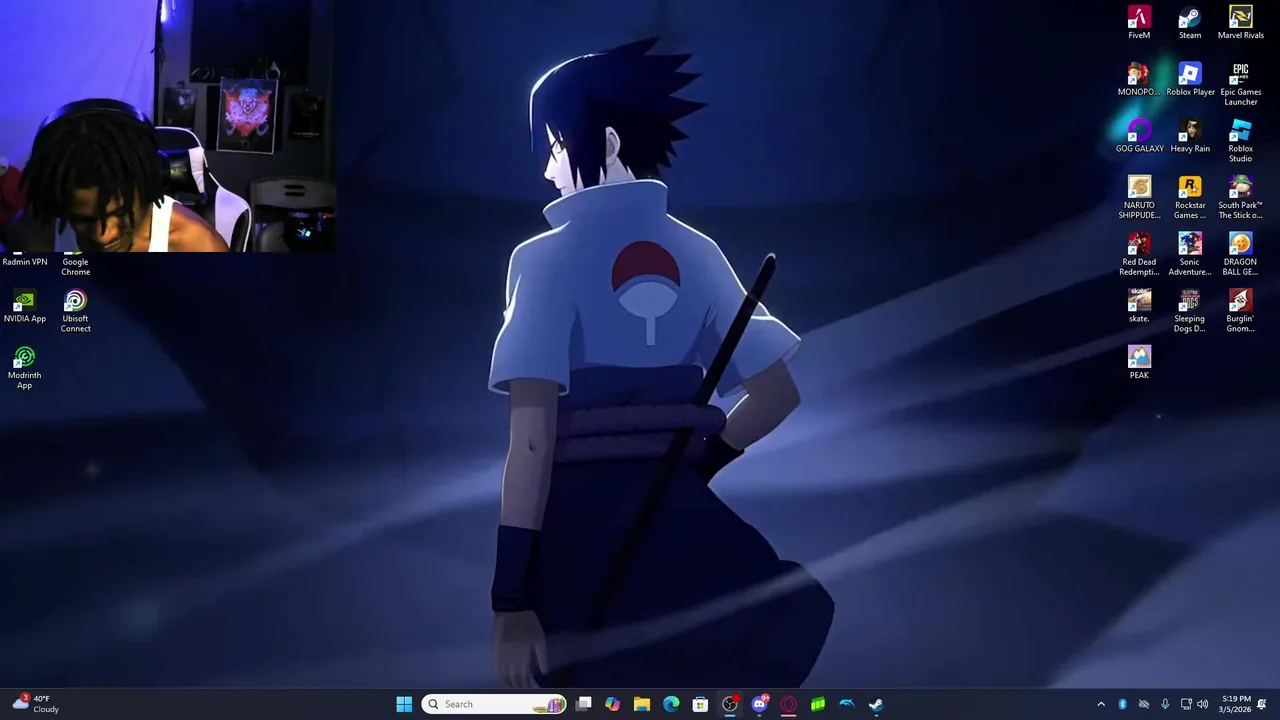This screenshot has height=720, width=1280.
Task: Click the Bluetooth tray icon
Action: click(x=1122, y=704)
